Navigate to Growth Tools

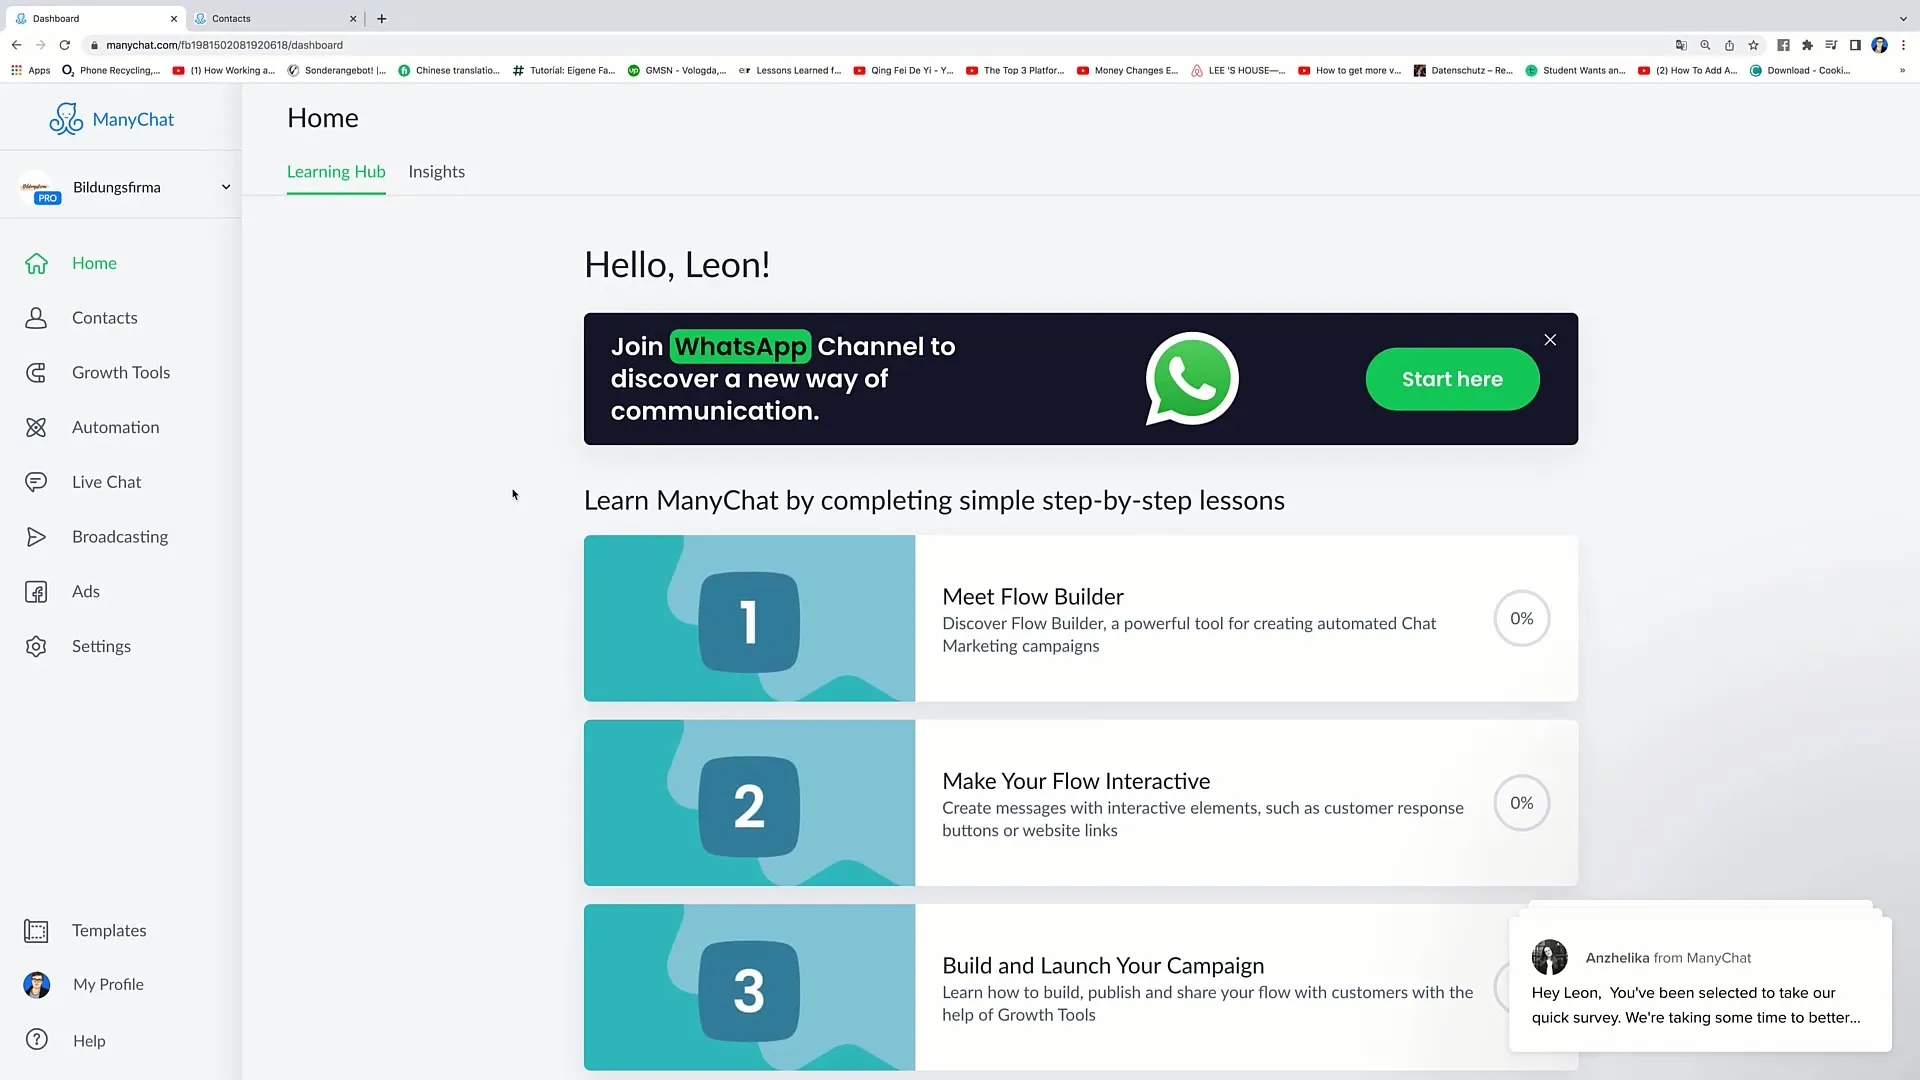coord(120,372)
